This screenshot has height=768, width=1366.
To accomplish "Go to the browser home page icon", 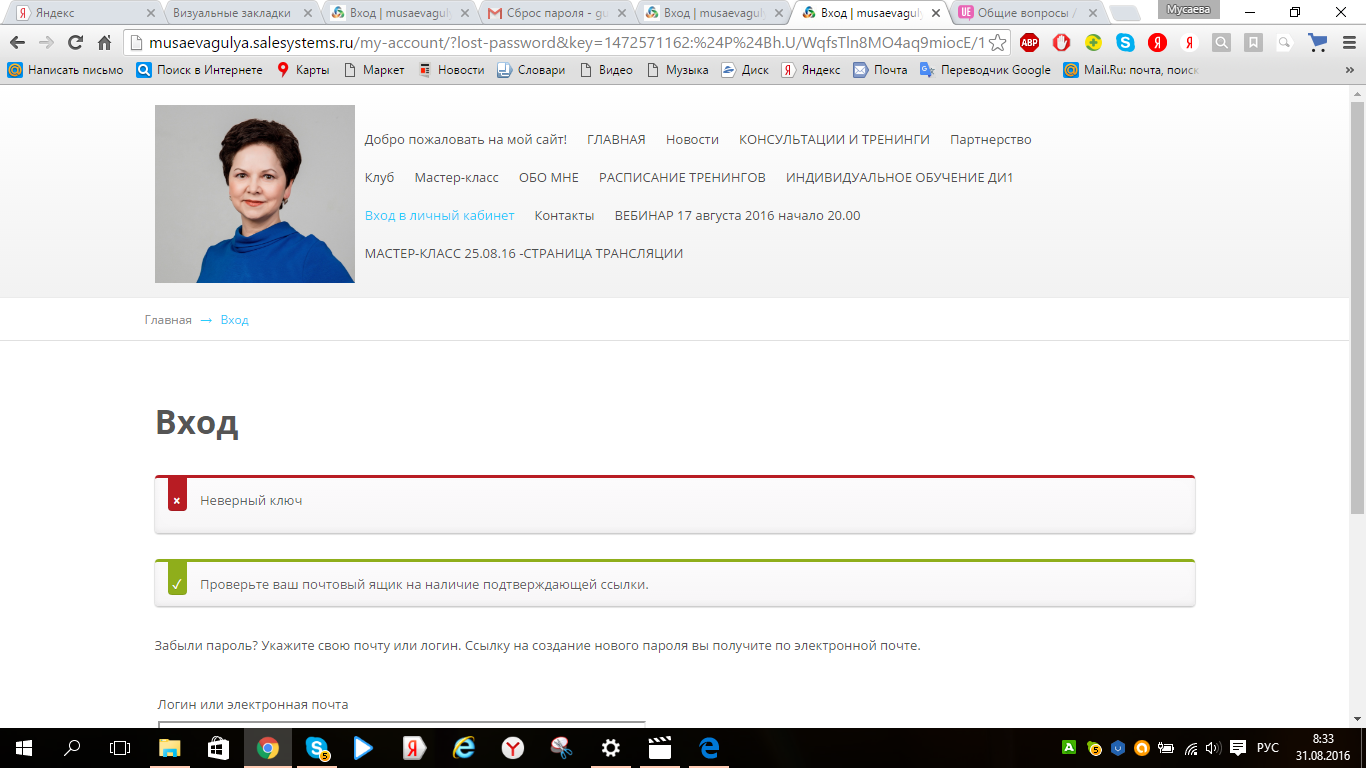I will click(x=104, y=43).
